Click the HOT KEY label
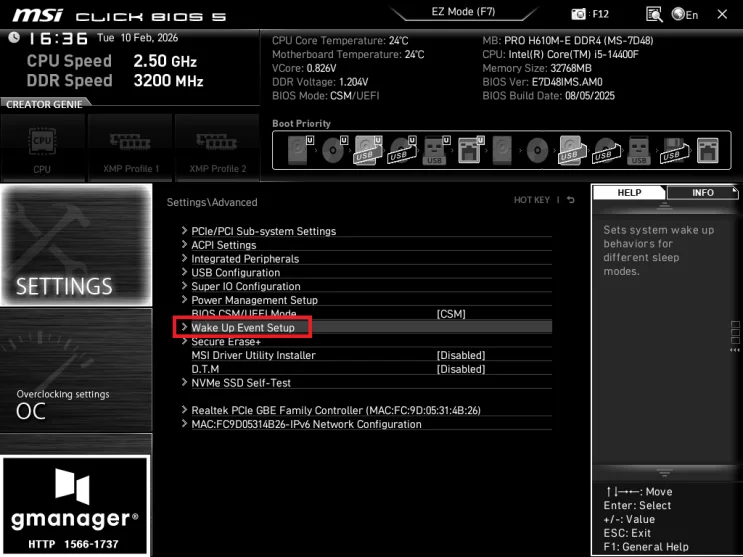 [x=532, y=200]
